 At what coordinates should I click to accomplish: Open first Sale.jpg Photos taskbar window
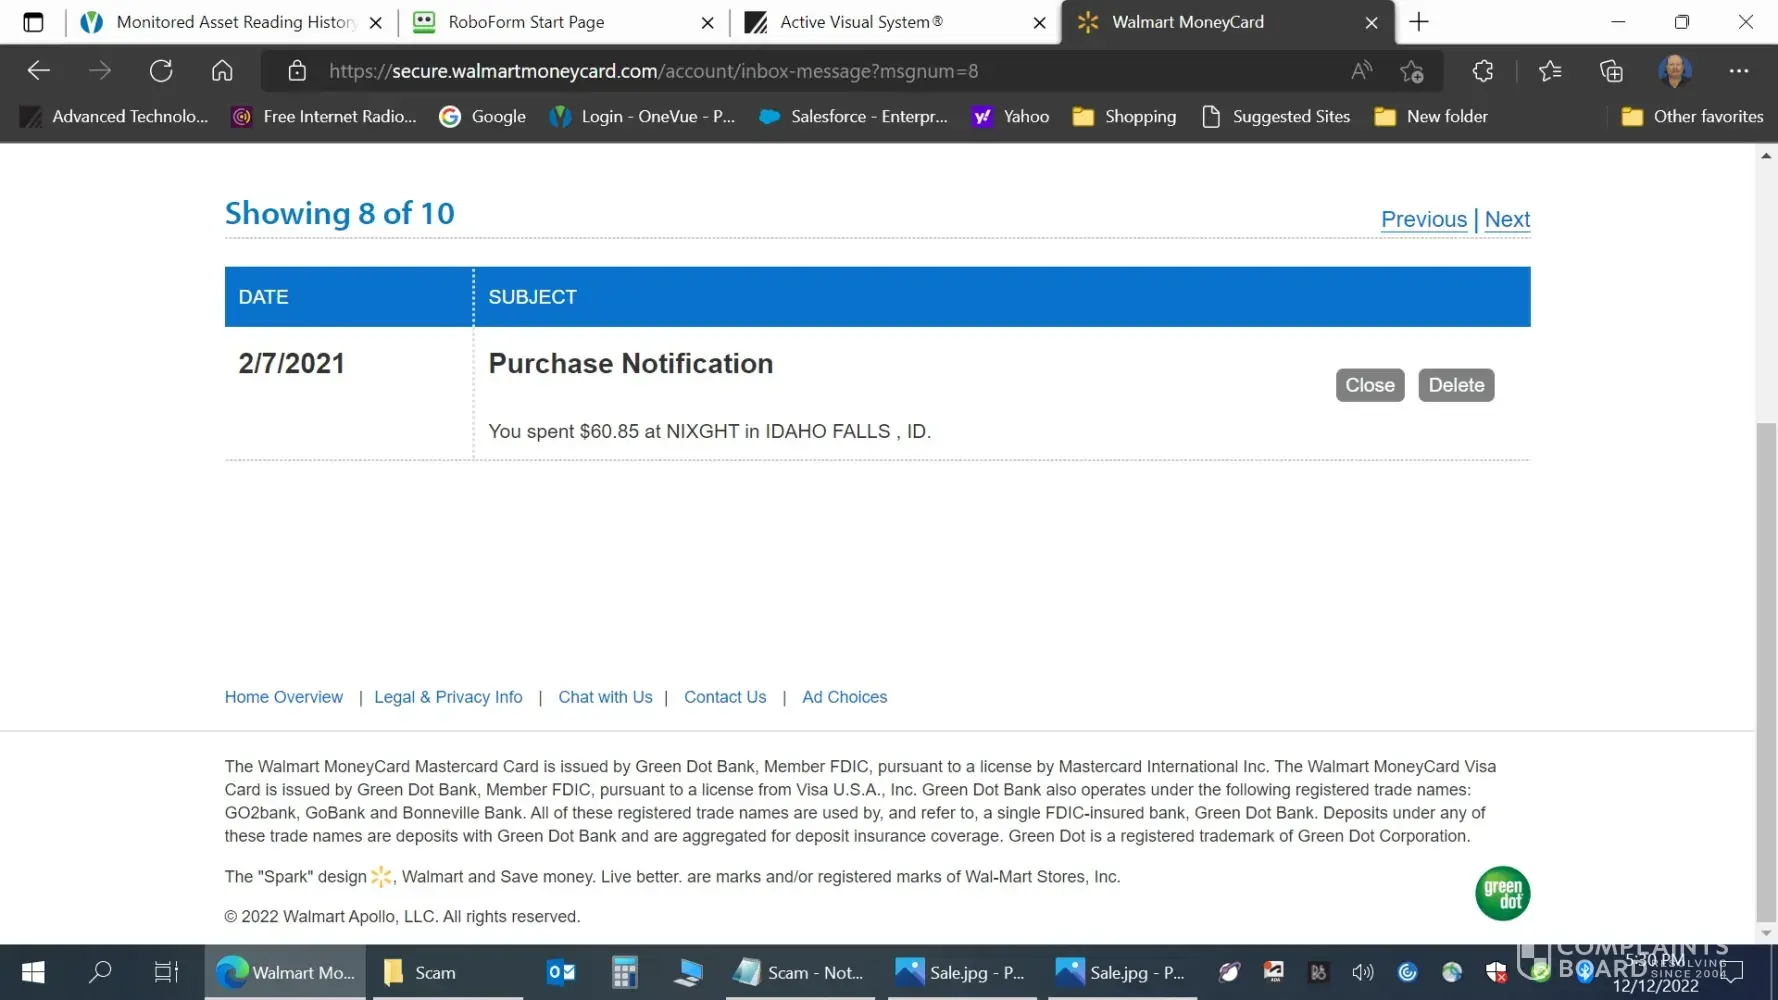962,972
